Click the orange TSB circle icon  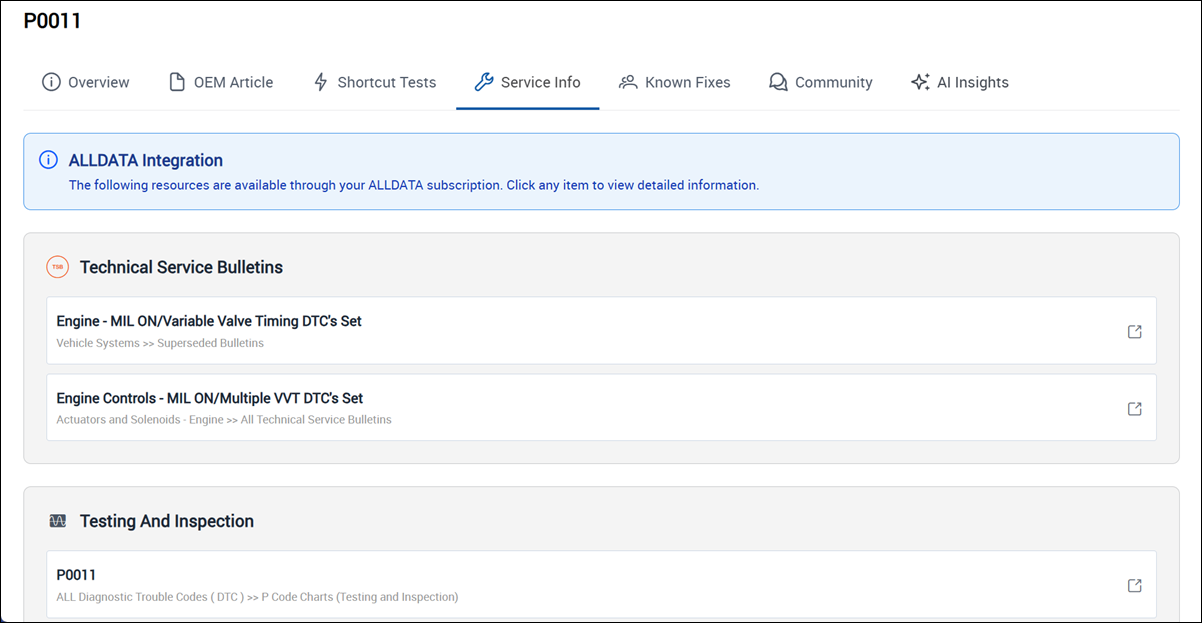click(57, 267)
